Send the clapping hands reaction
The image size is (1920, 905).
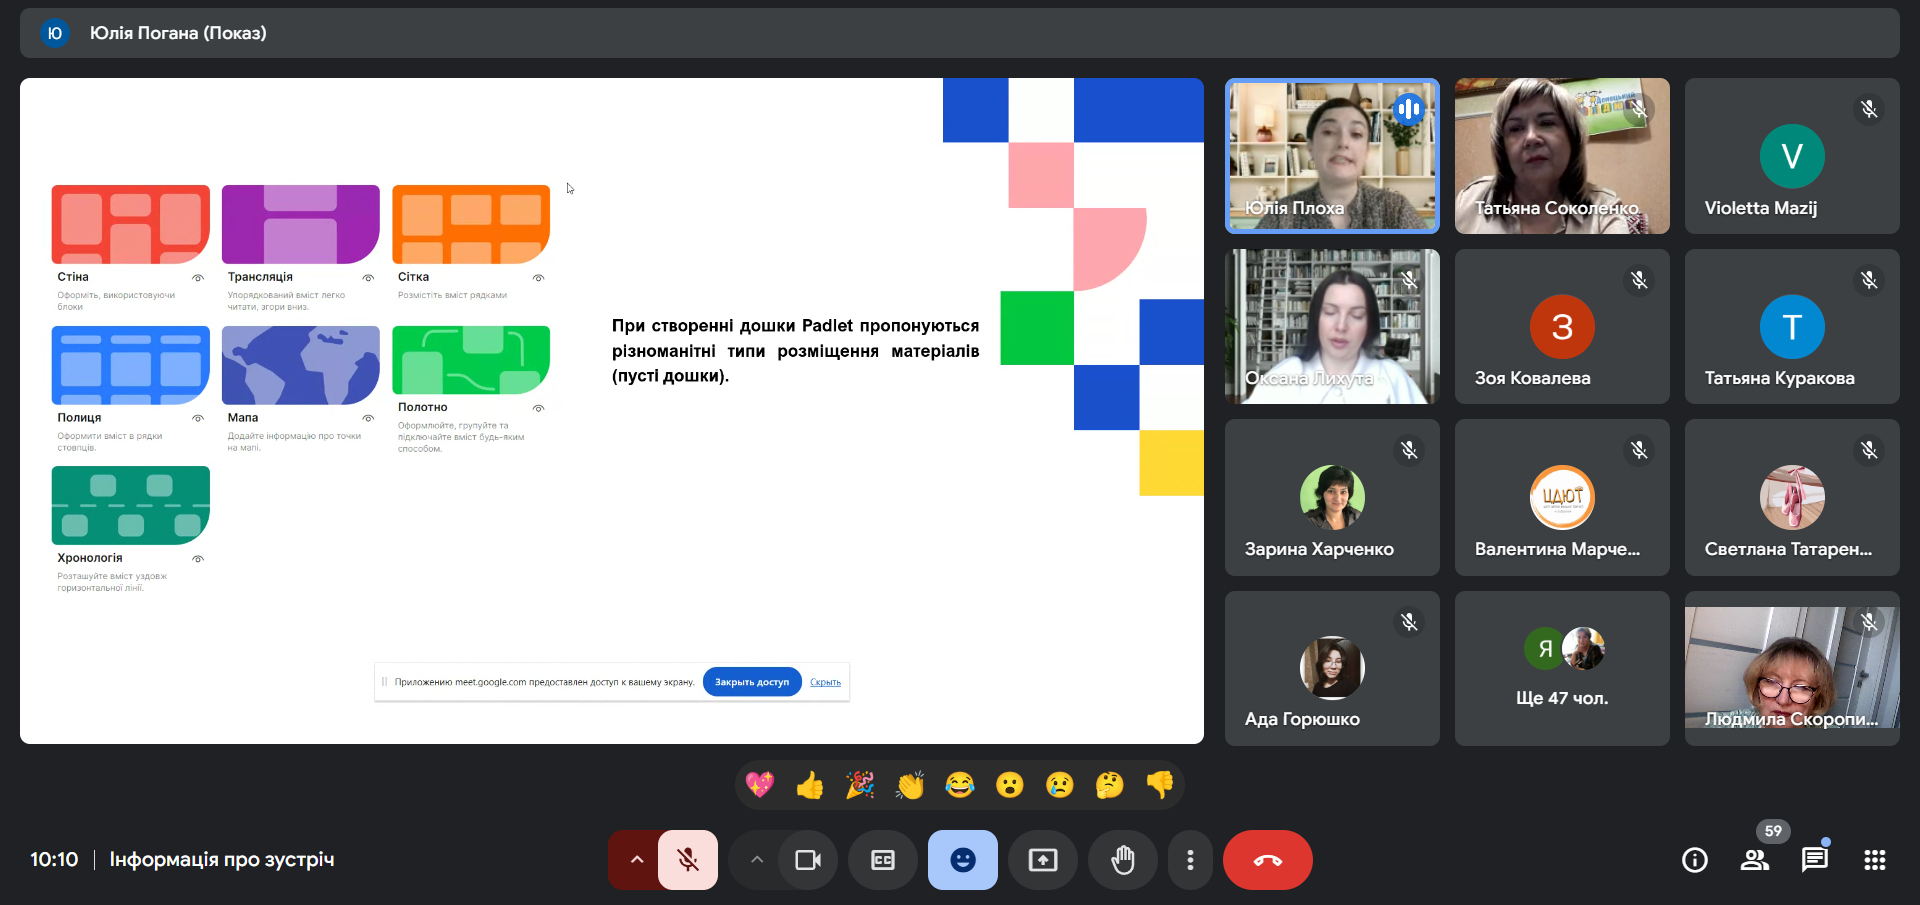pyautogui.click(x=910, y=785)
